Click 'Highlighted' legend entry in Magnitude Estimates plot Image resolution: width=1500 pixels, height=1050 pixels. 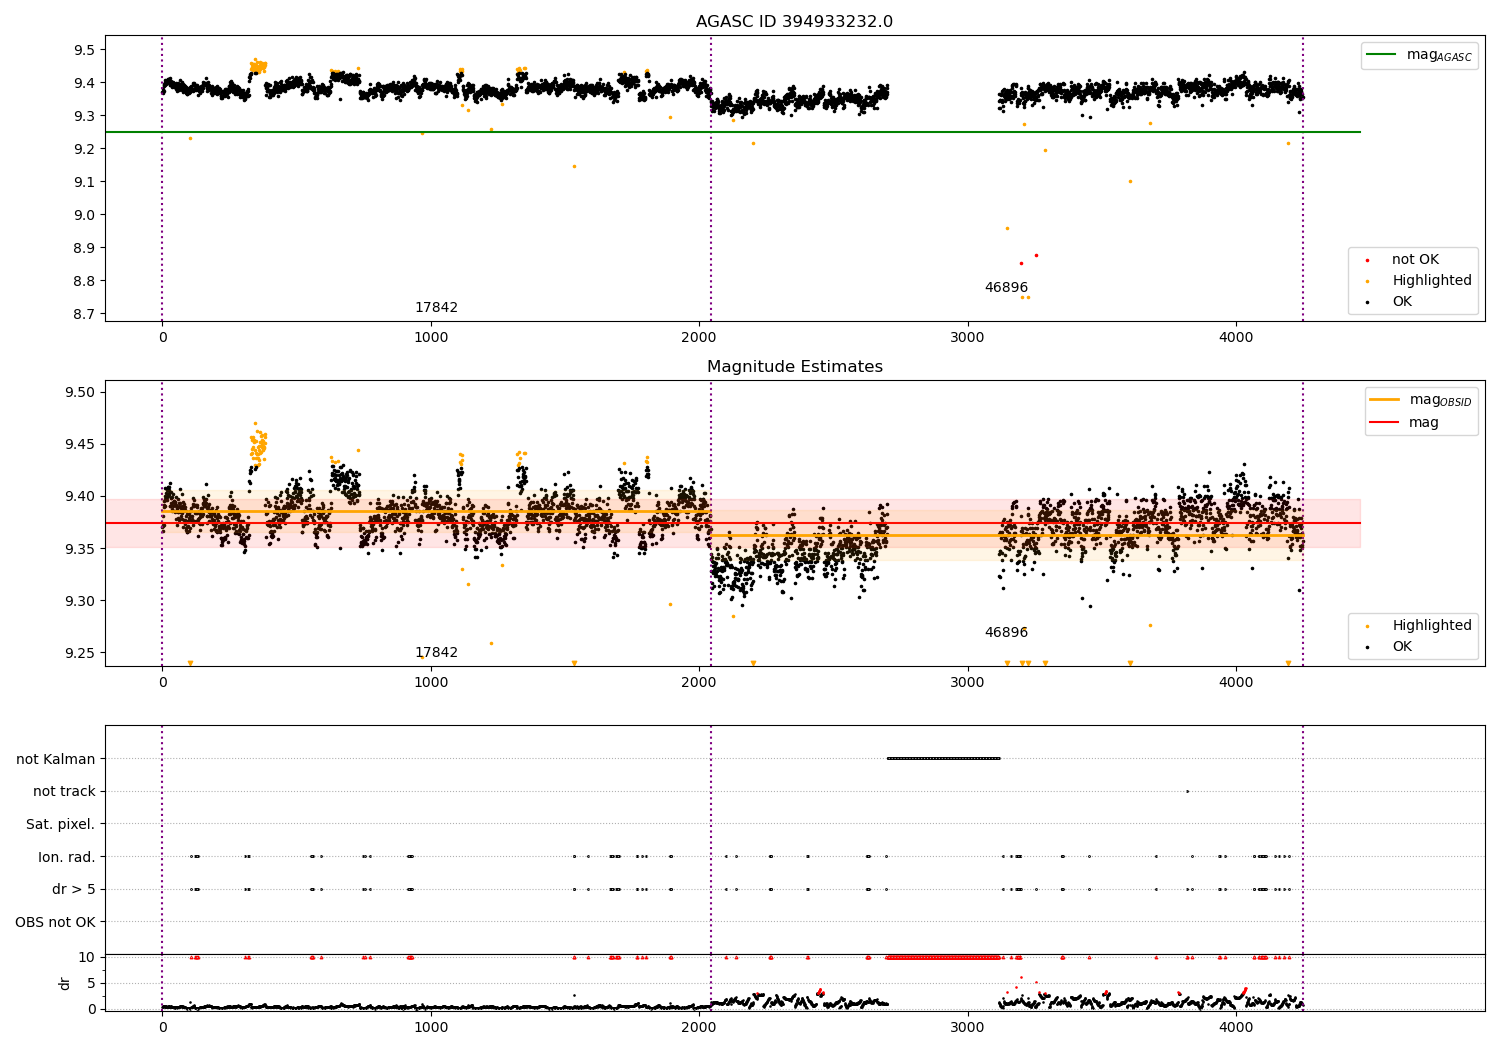tap(1420, 626)
